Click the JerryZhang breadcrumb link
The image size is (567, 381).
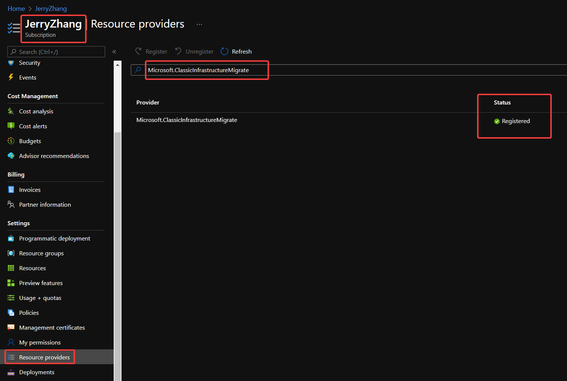(x=51, y=9)
